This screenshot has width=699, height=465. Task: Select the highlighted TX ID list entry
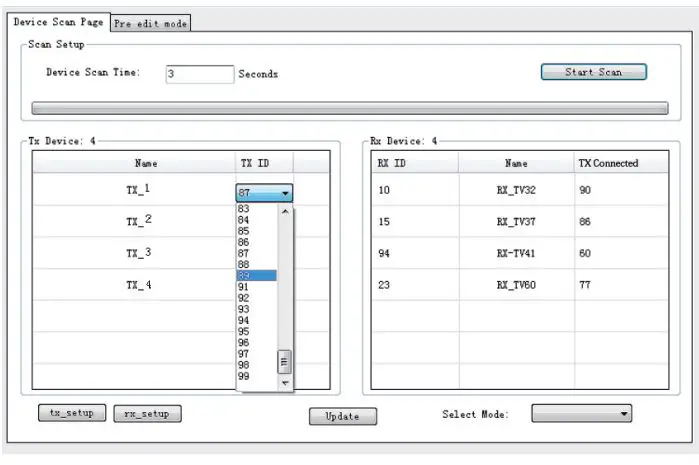tap(256, 276)
